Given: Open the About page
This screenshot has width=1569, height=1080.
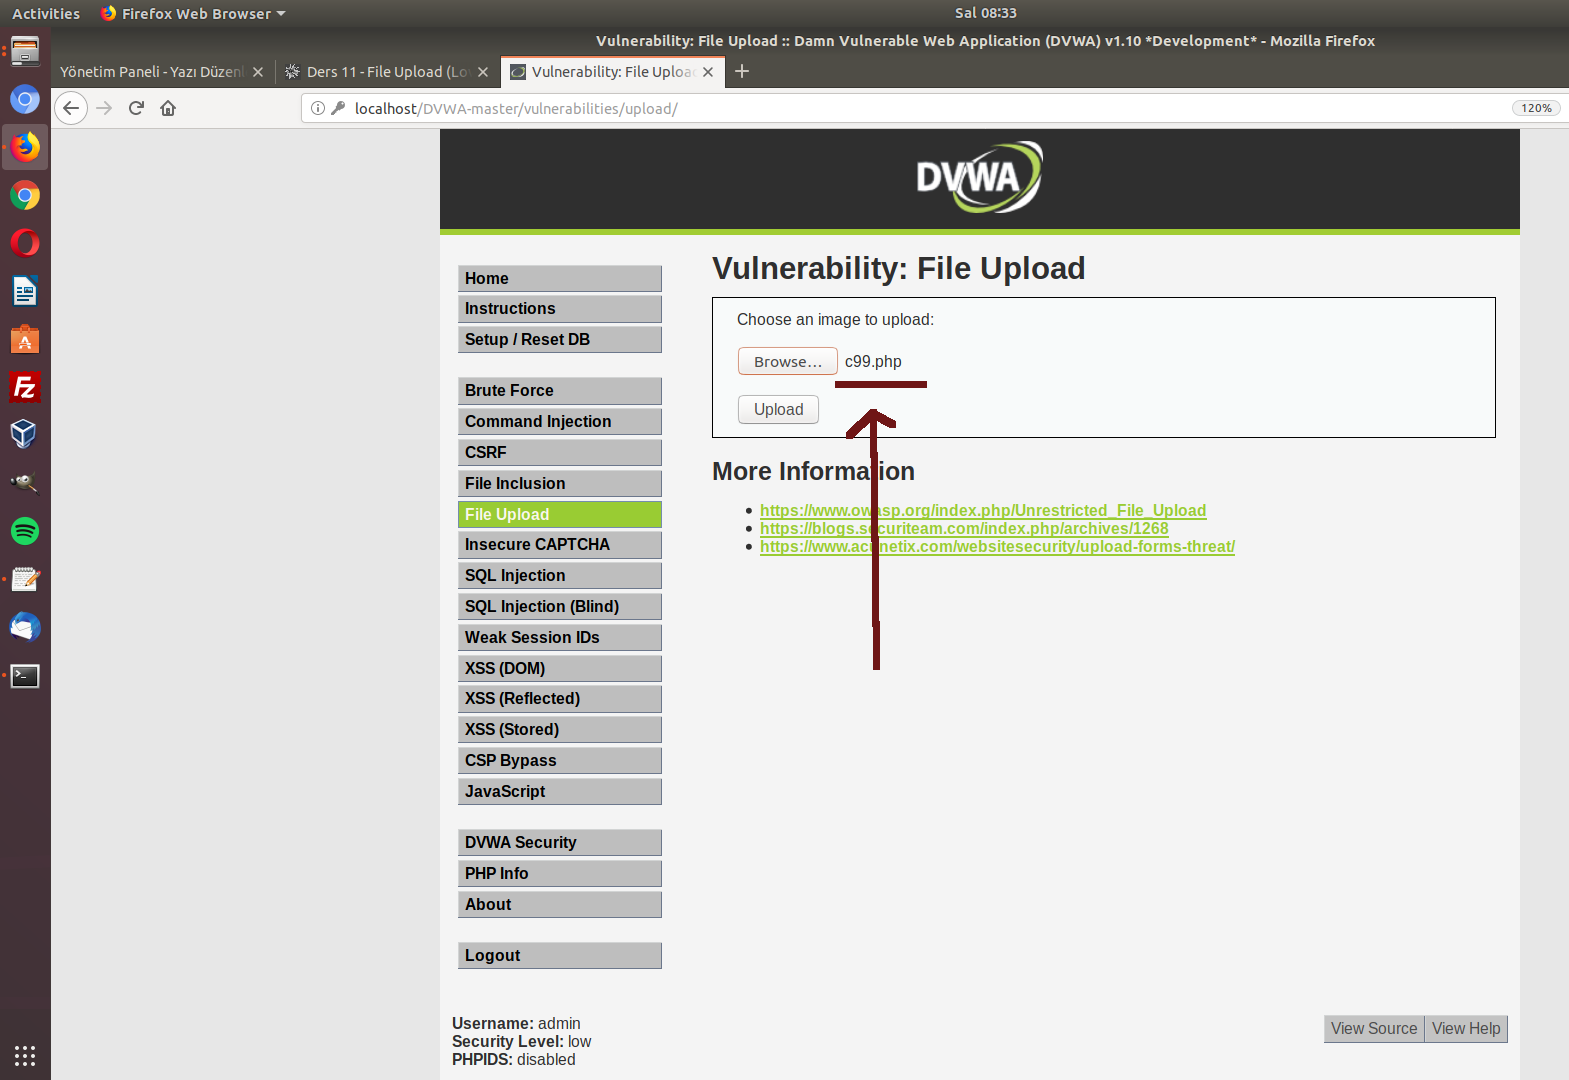Looking at the screenshot, I should click(x=560, y=904).
